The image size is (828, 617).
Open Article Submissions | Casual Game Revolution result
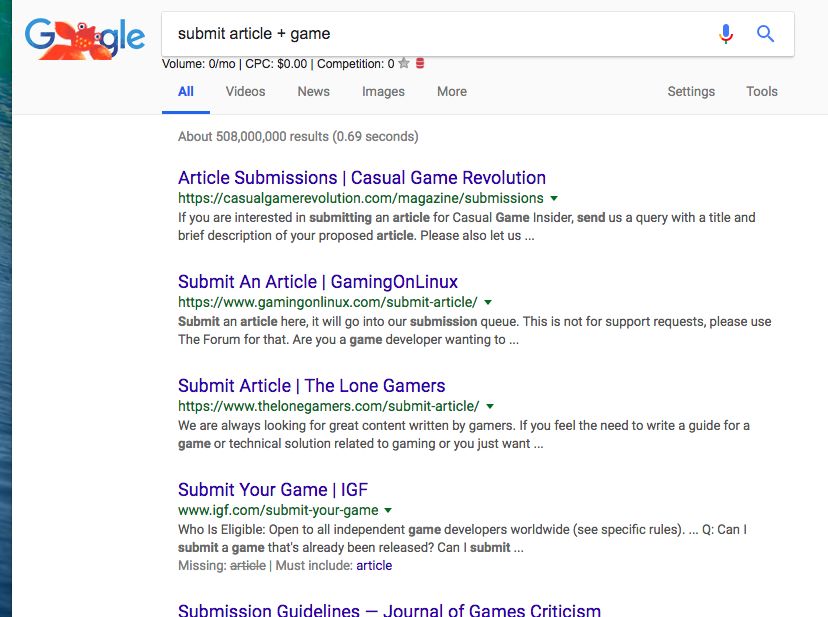362,178
